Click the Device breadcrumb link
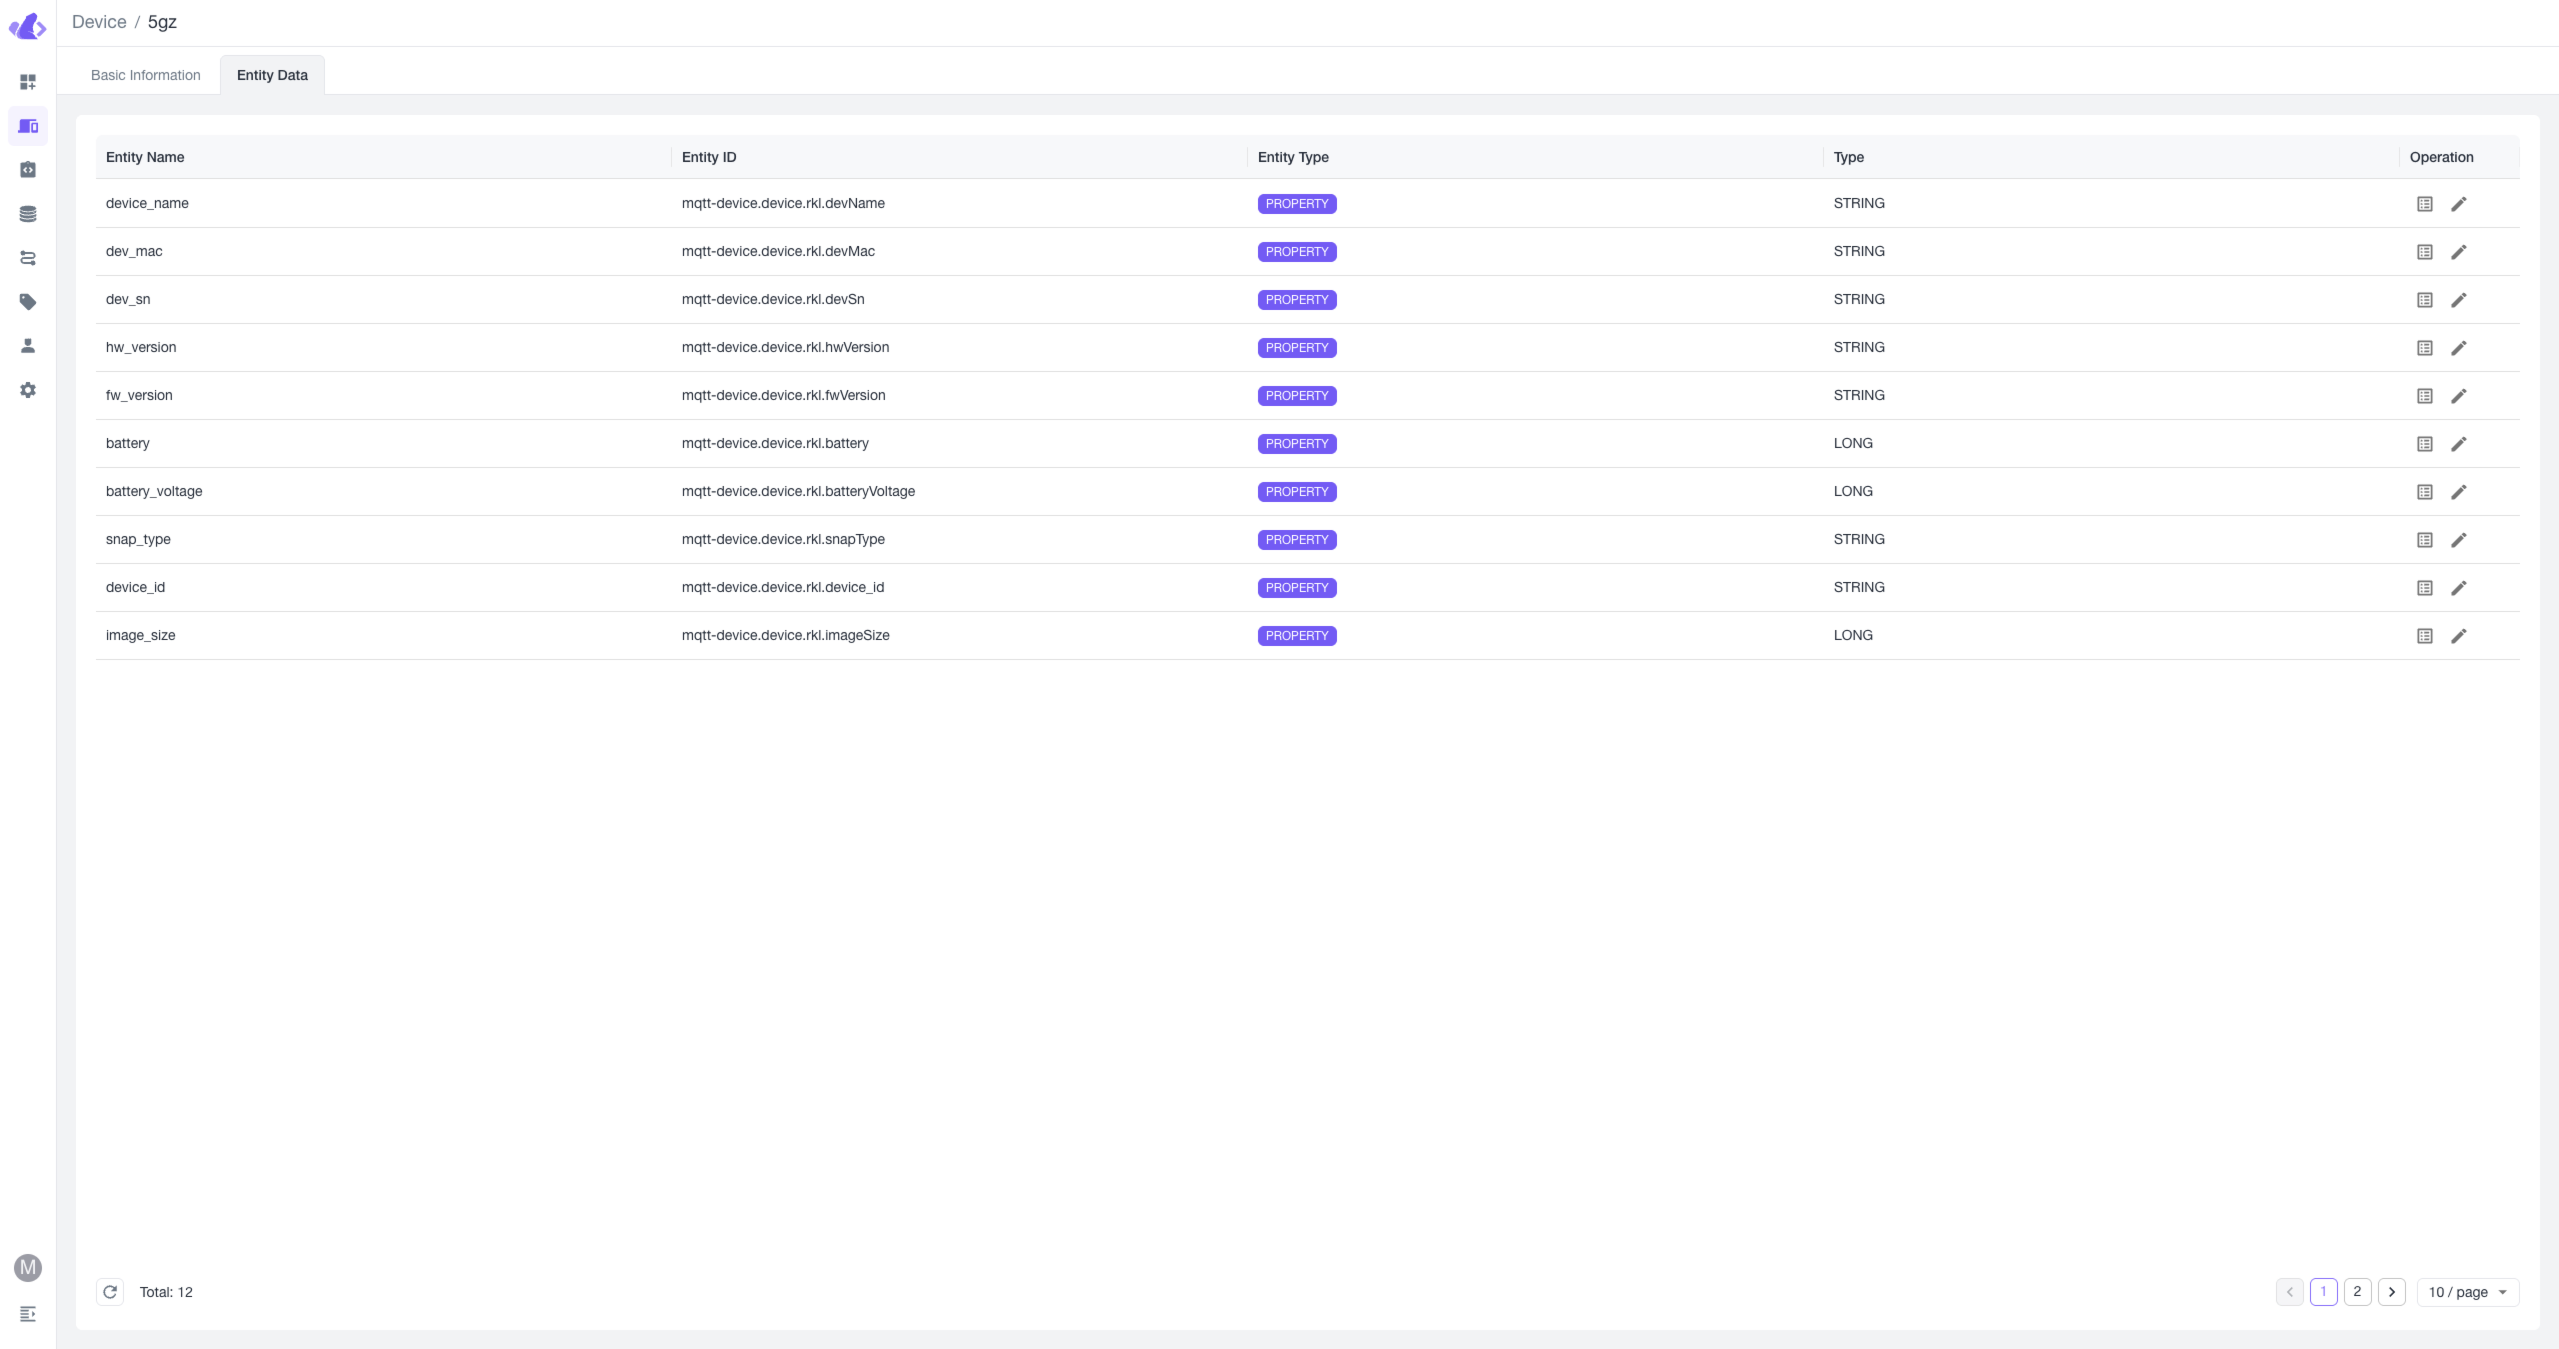2559x1349 pixels. [x=99, y=22]
